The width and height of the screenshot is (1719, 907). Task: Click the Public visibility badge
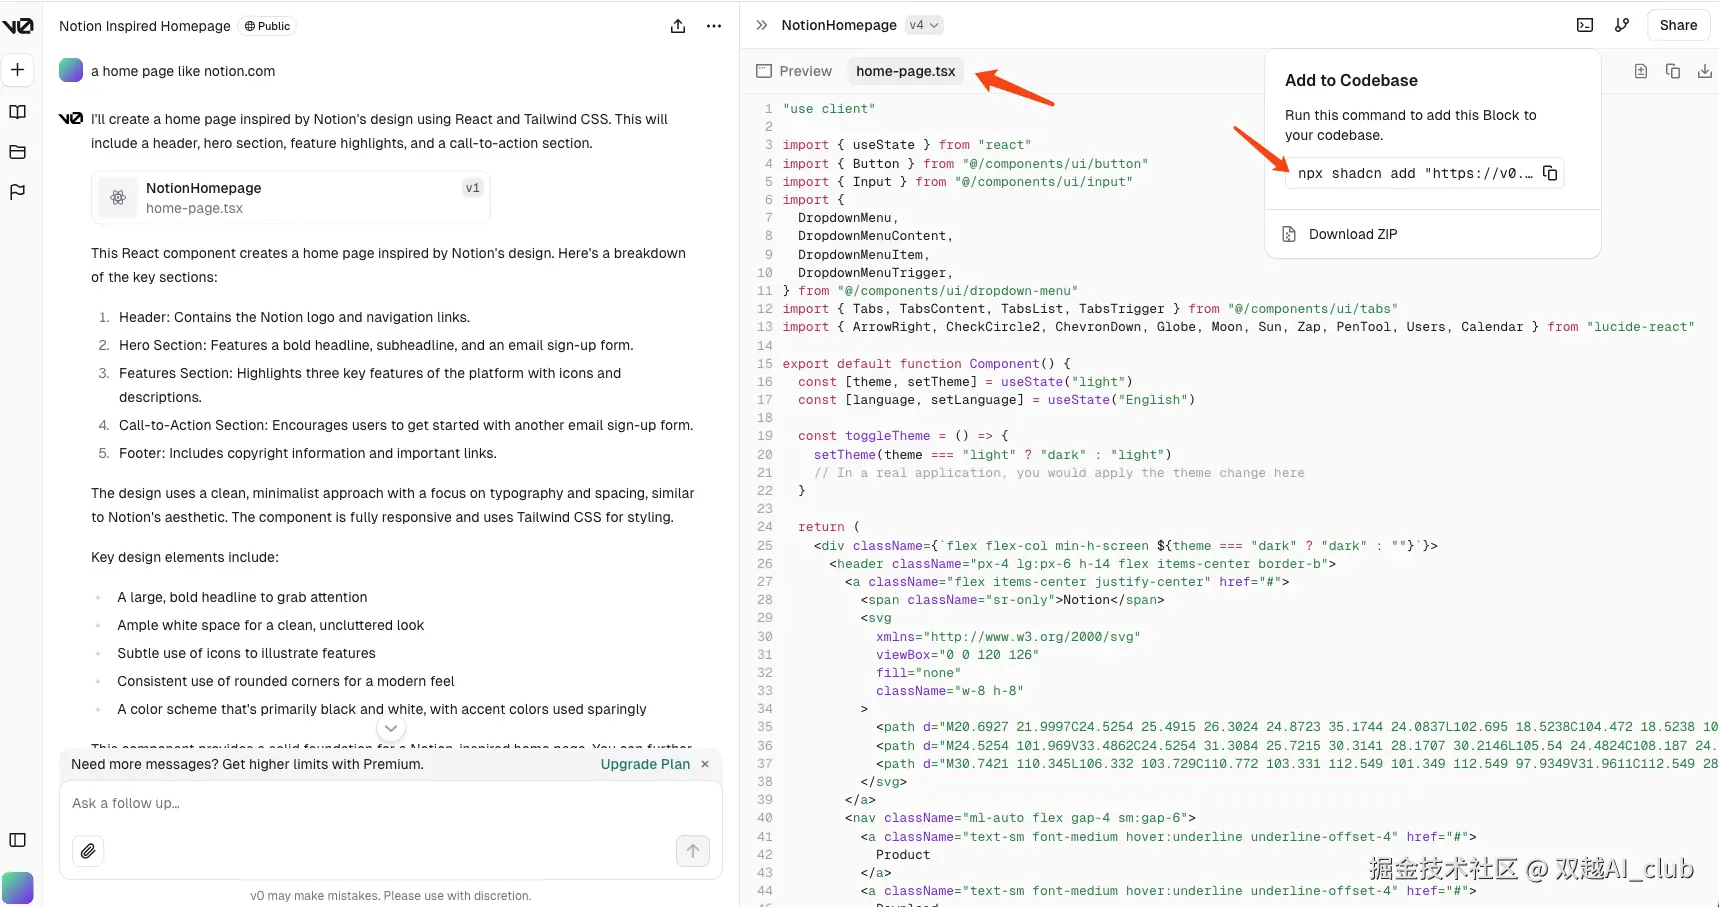[x=268, y=26]
